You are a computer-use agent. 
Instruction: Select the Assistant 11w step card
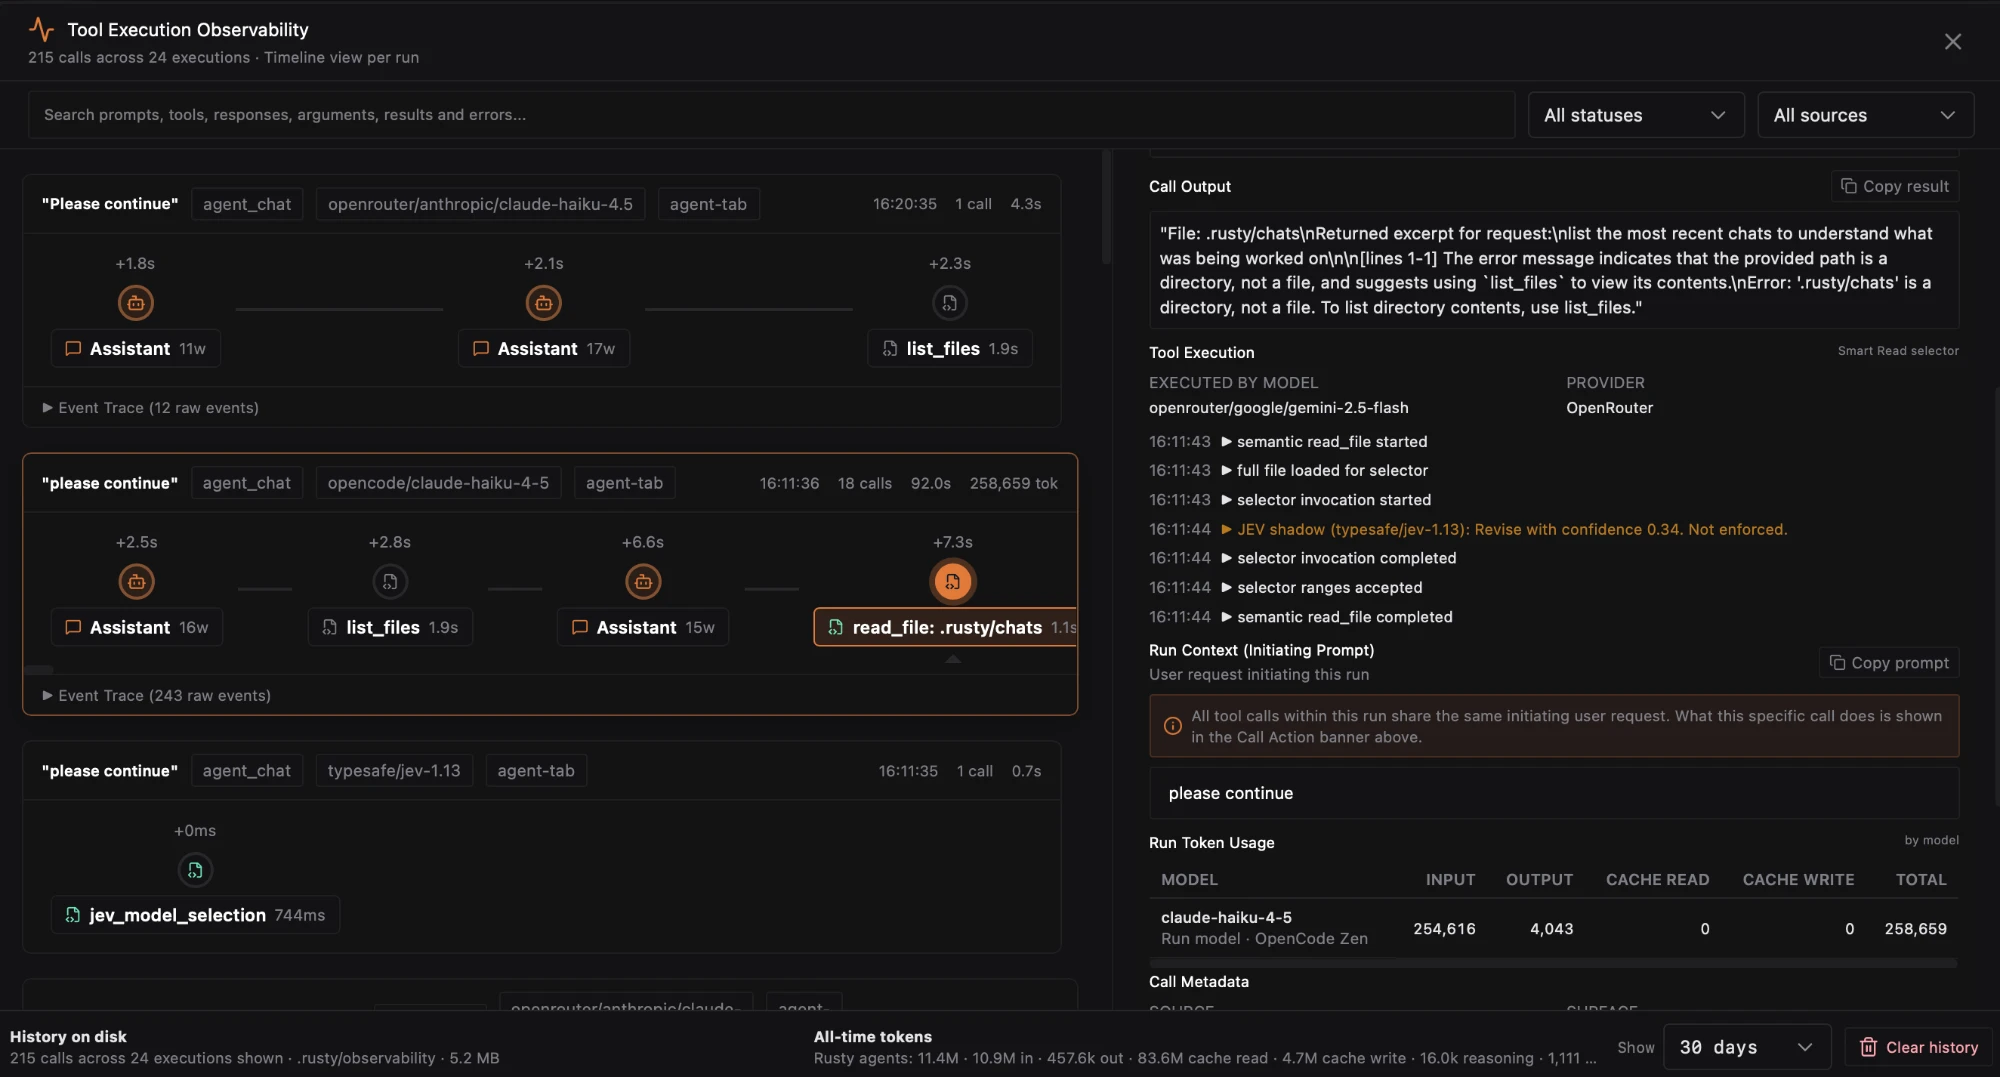[136, 349]
